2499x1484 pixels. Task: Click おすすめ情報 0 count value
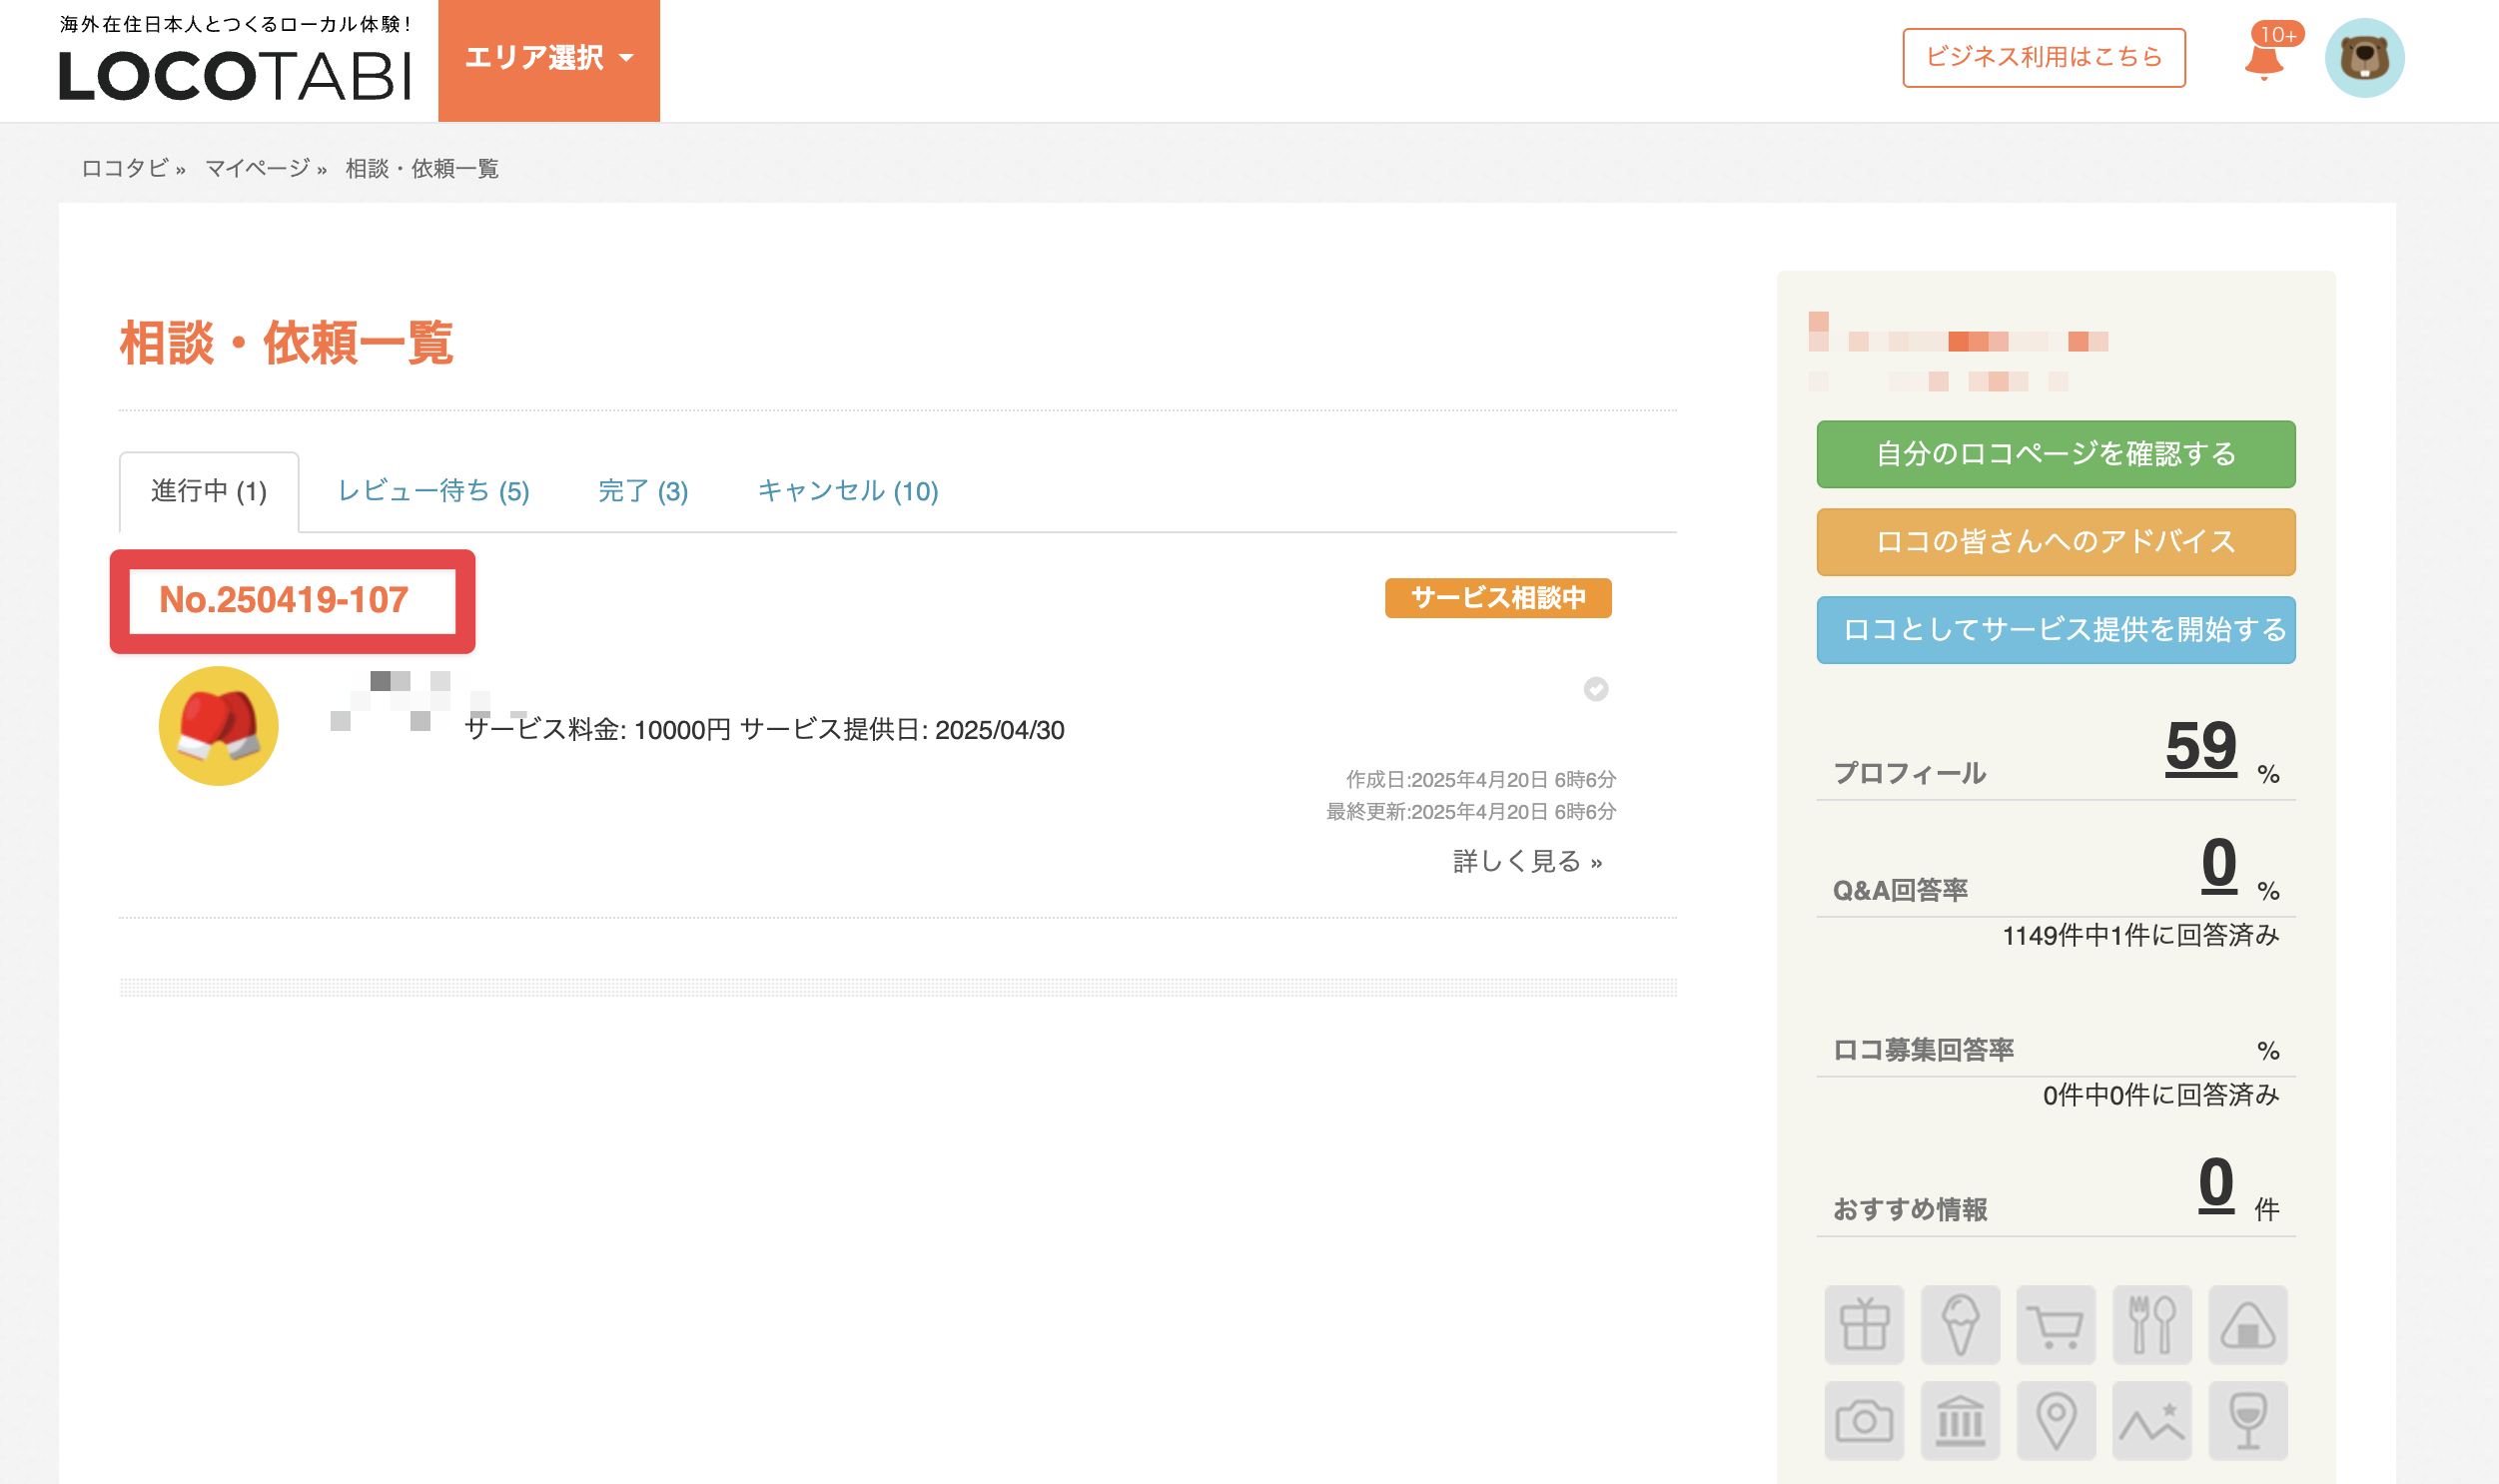2215,1183
